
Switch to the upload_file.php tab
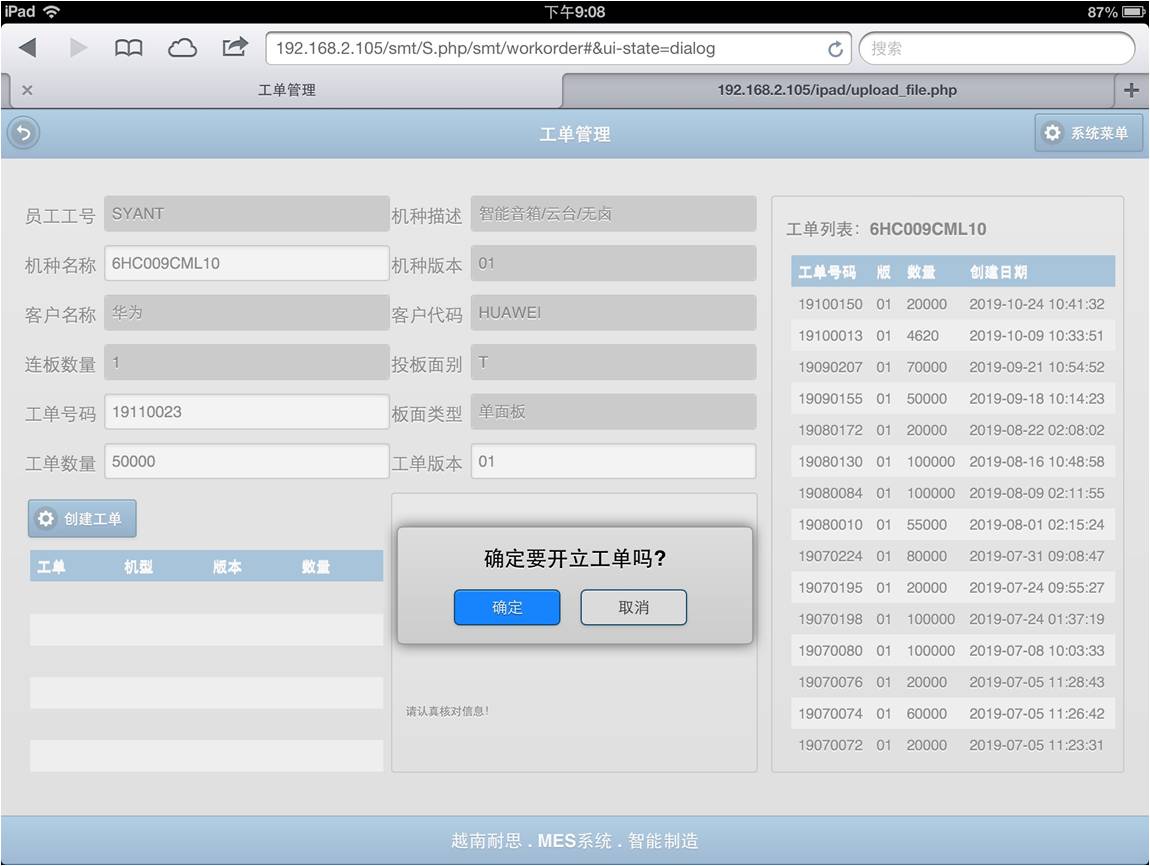[837, 90]
